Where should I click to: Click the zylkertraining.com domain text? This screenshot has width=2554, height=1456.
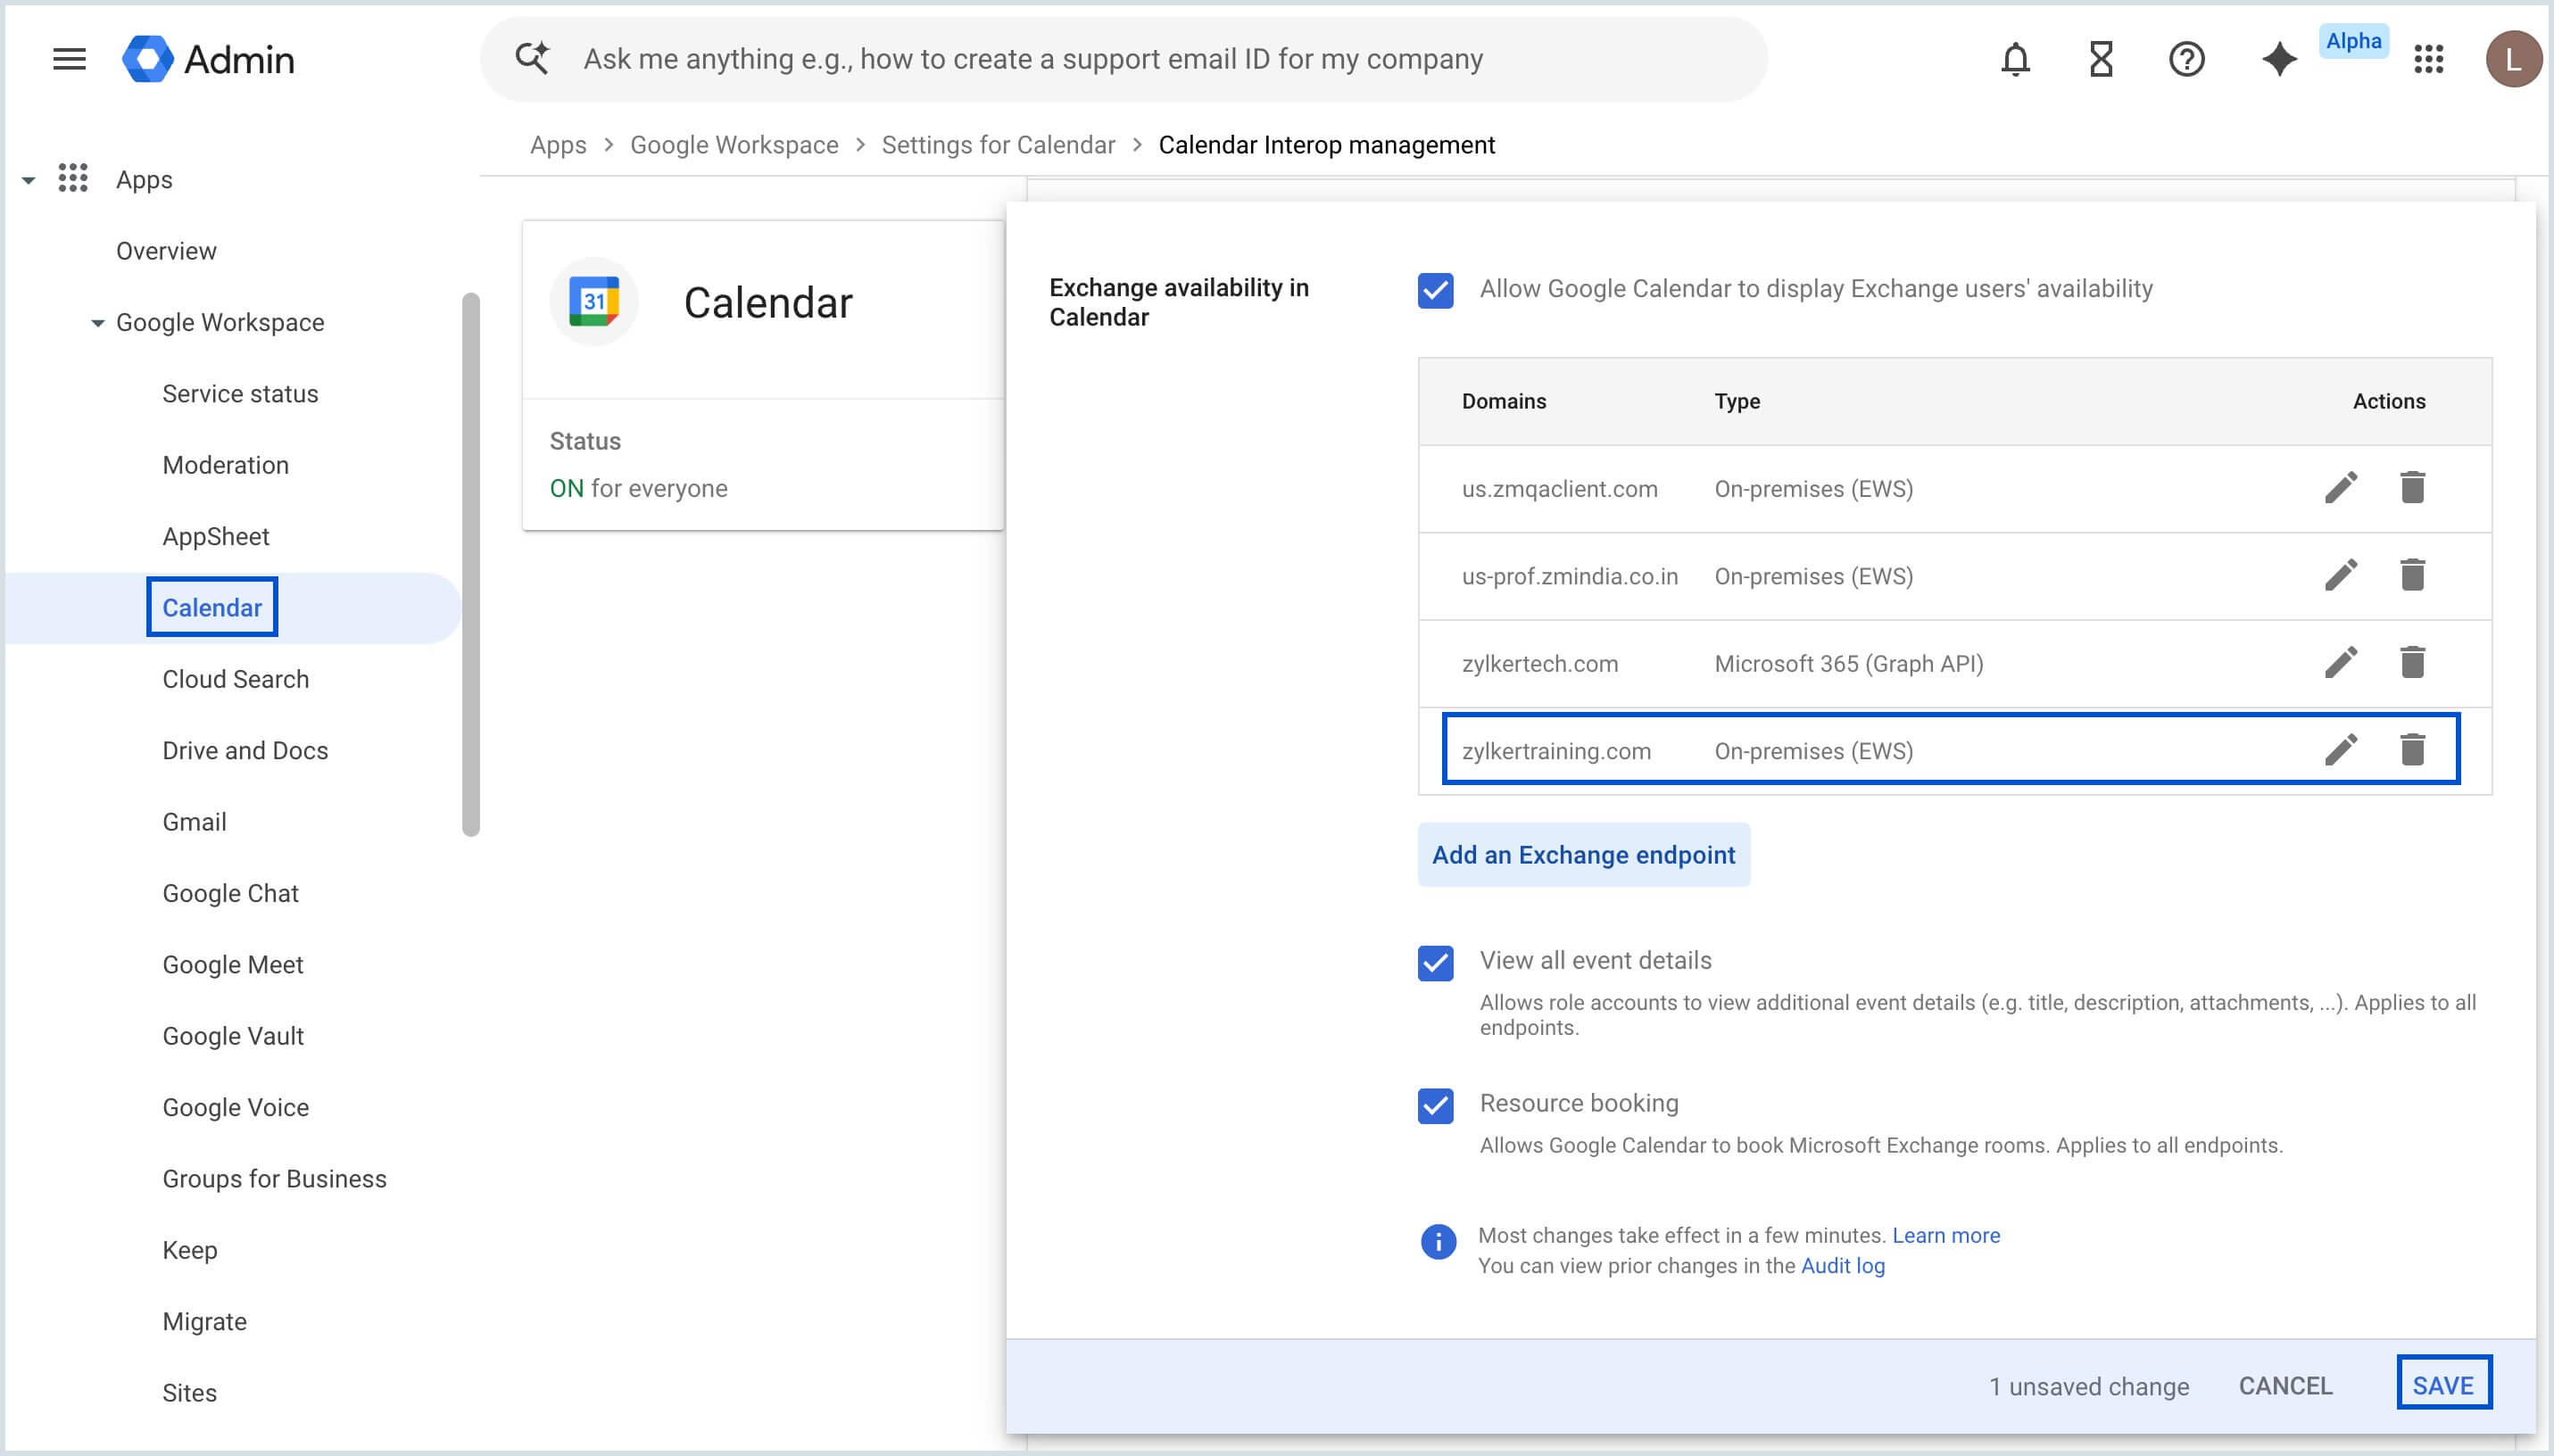pyautogui.click(x=1556, y=751)
